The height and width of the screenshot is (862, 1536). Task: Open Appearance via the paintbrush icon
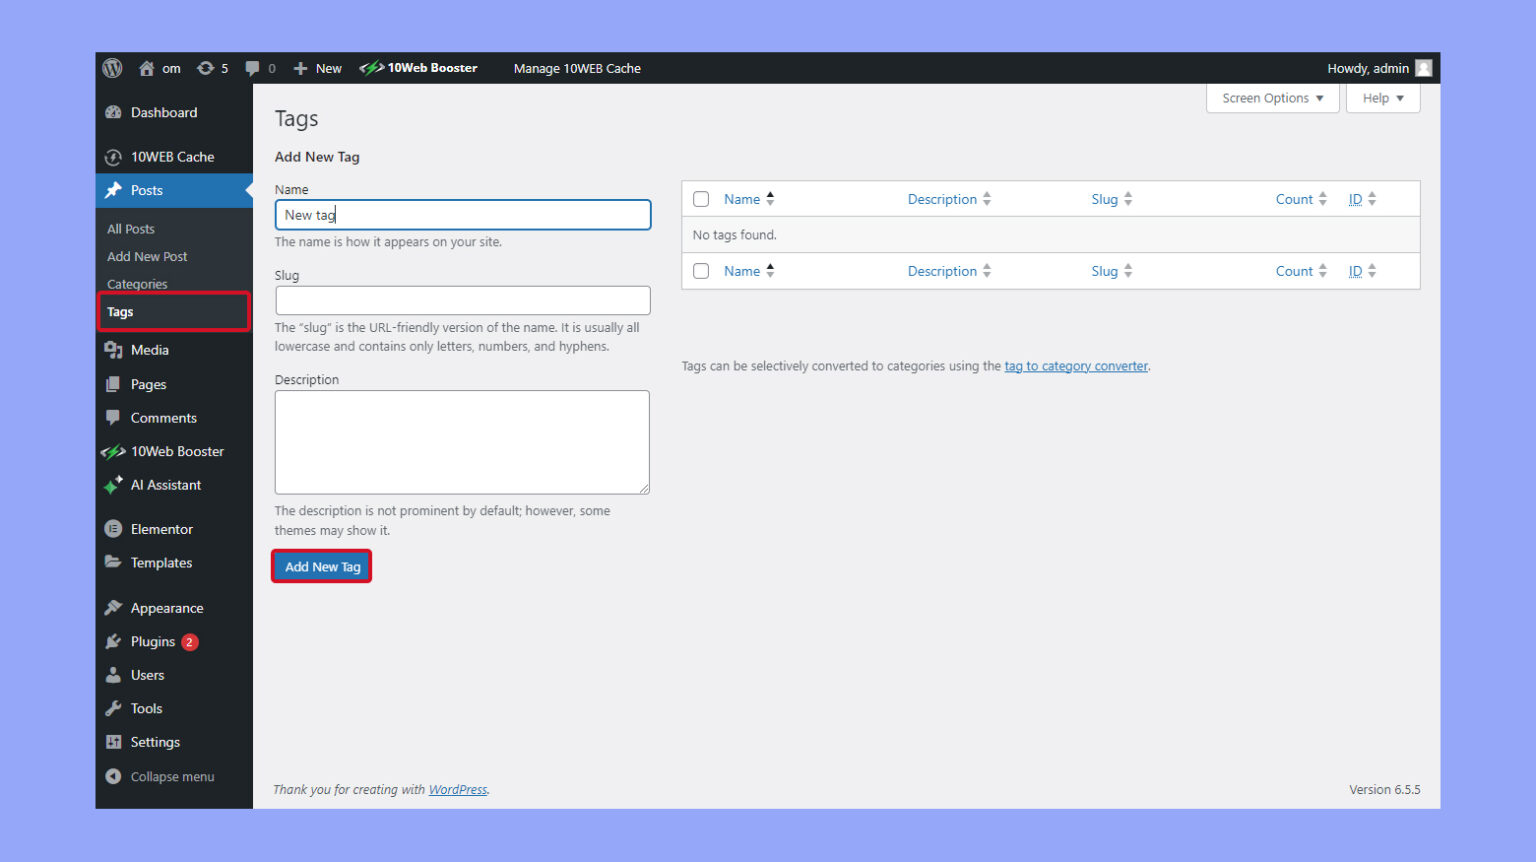click(x=113, y=607)
